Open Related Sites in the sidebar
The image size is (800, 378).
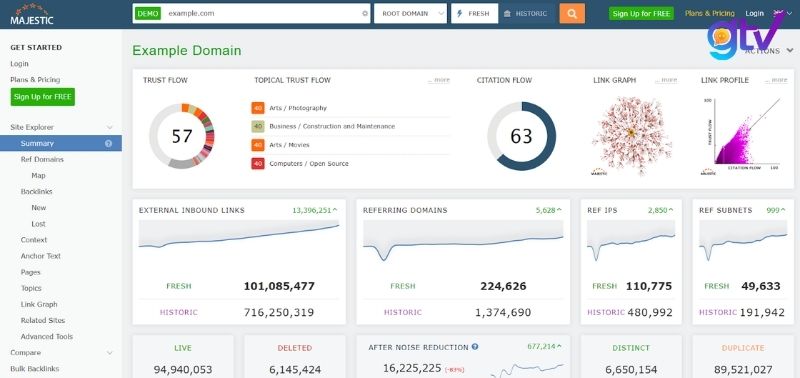pyautogui.click(x=43, y=320)
